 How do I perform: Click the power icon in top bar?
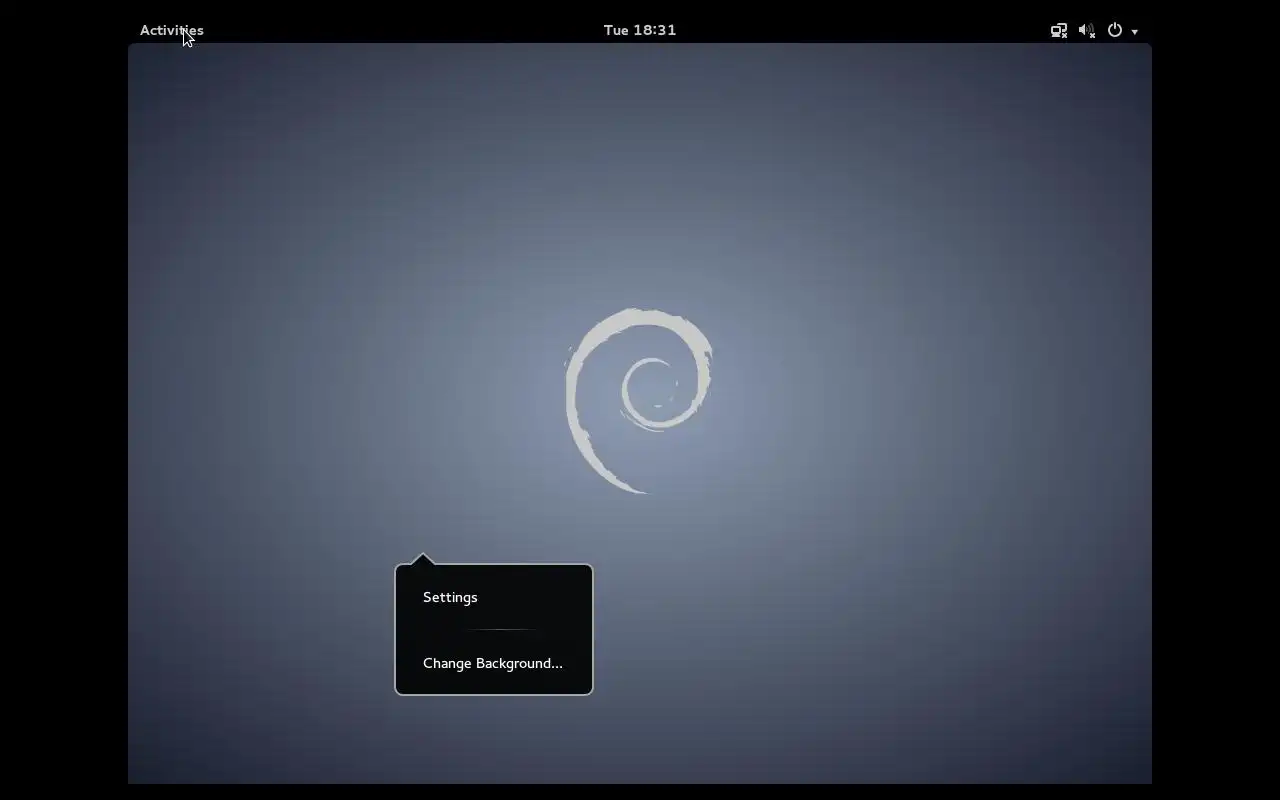tap(1115, 30)
